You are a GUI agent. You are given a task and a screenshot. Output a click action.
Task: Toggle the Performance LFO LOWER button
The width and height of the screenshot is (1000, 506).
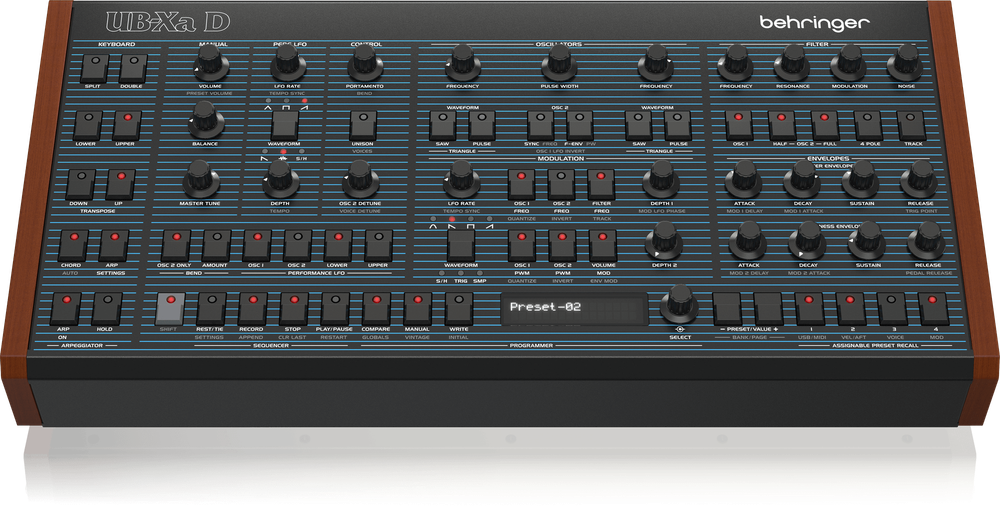coord(338,246)
